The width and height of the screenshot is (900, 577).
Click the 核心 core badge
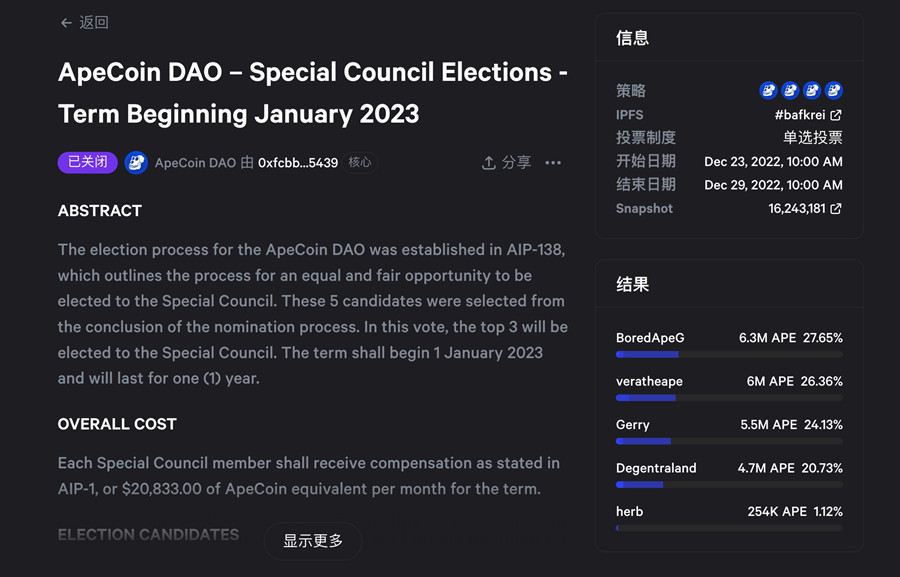pos(360,163)
